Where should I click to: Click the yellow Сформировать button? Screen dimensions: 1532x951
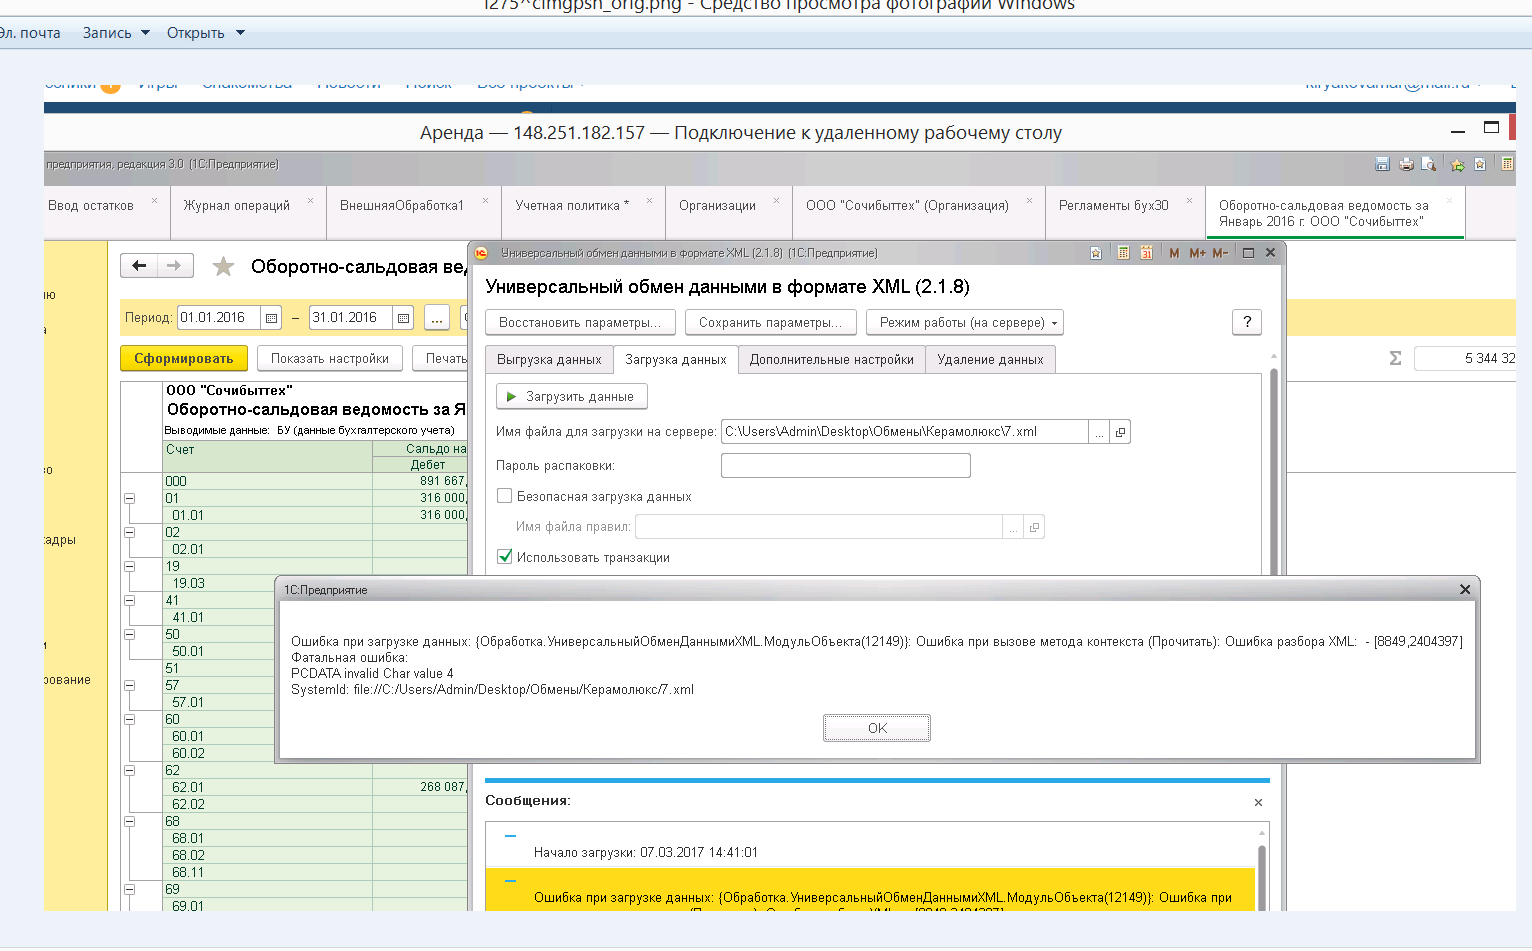pyautogui.click(x=183, y=358)
